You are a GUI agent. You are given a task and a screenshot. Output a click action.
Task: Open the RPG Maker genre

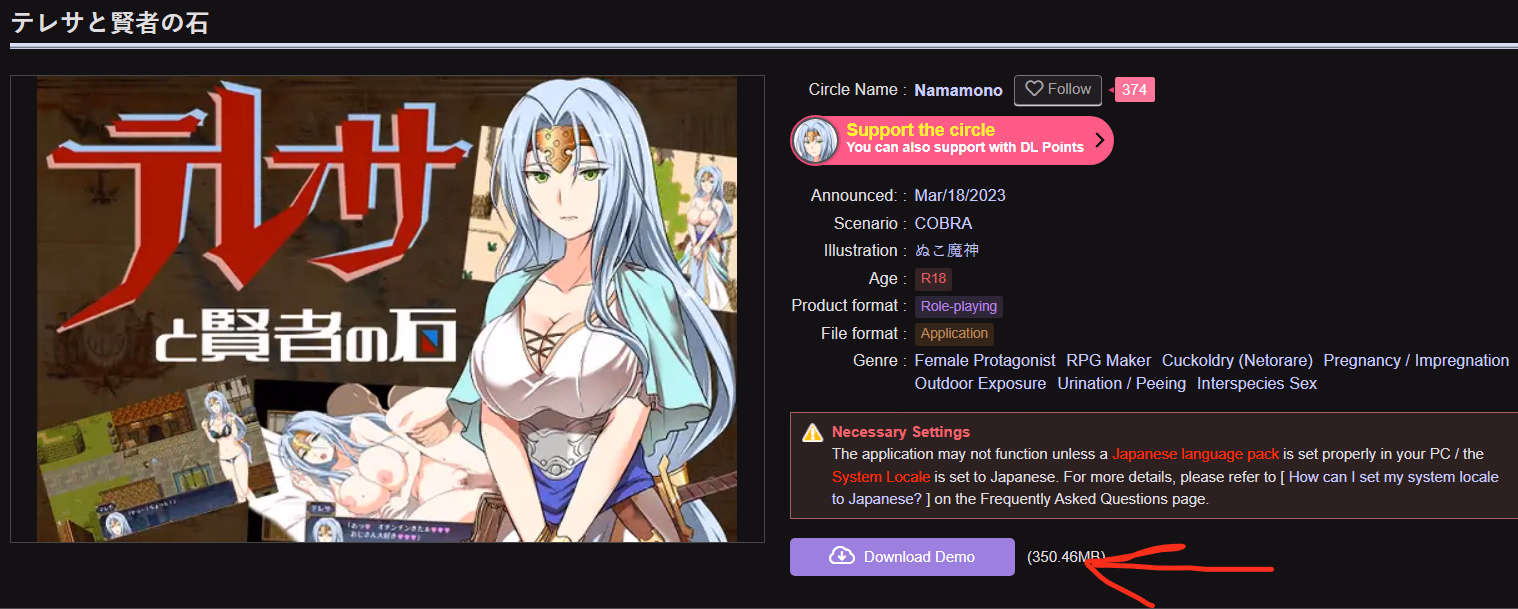[1109, 360]
